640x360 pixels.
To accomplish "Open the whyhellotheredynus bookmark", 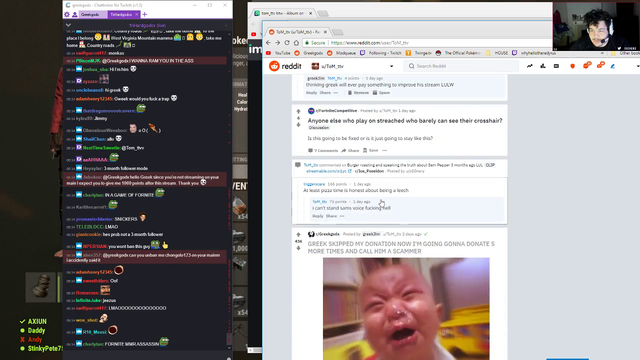I will [x=535, y=53].
